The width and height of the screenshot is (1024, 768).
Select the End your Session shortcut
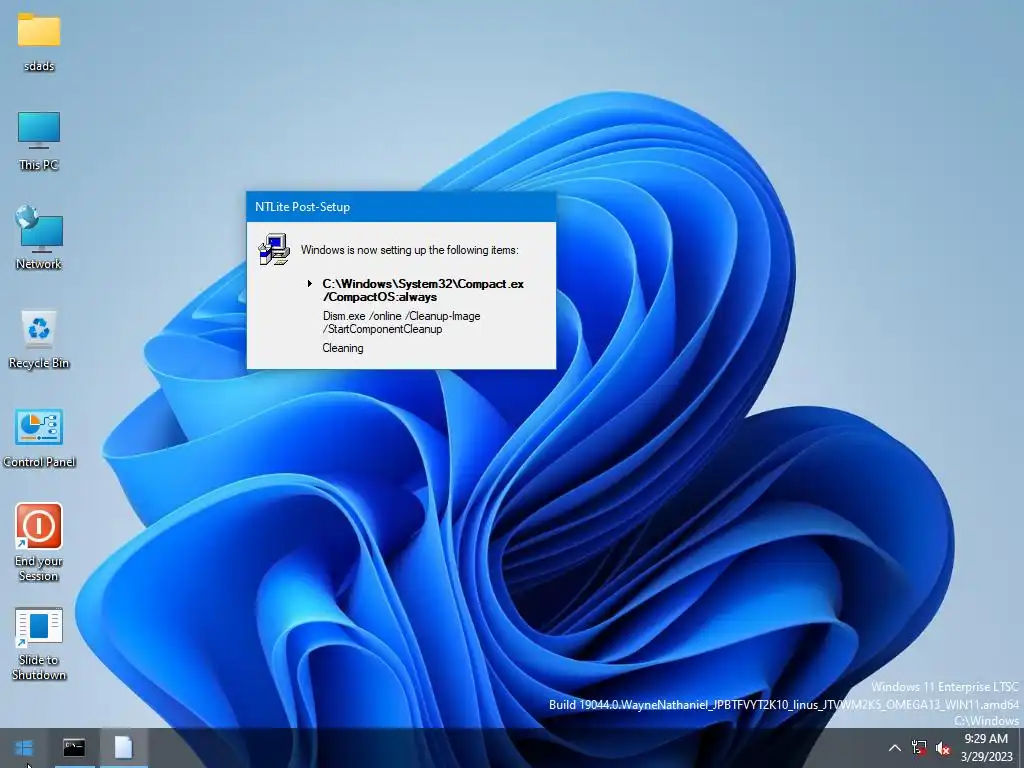tap(39, 542)
